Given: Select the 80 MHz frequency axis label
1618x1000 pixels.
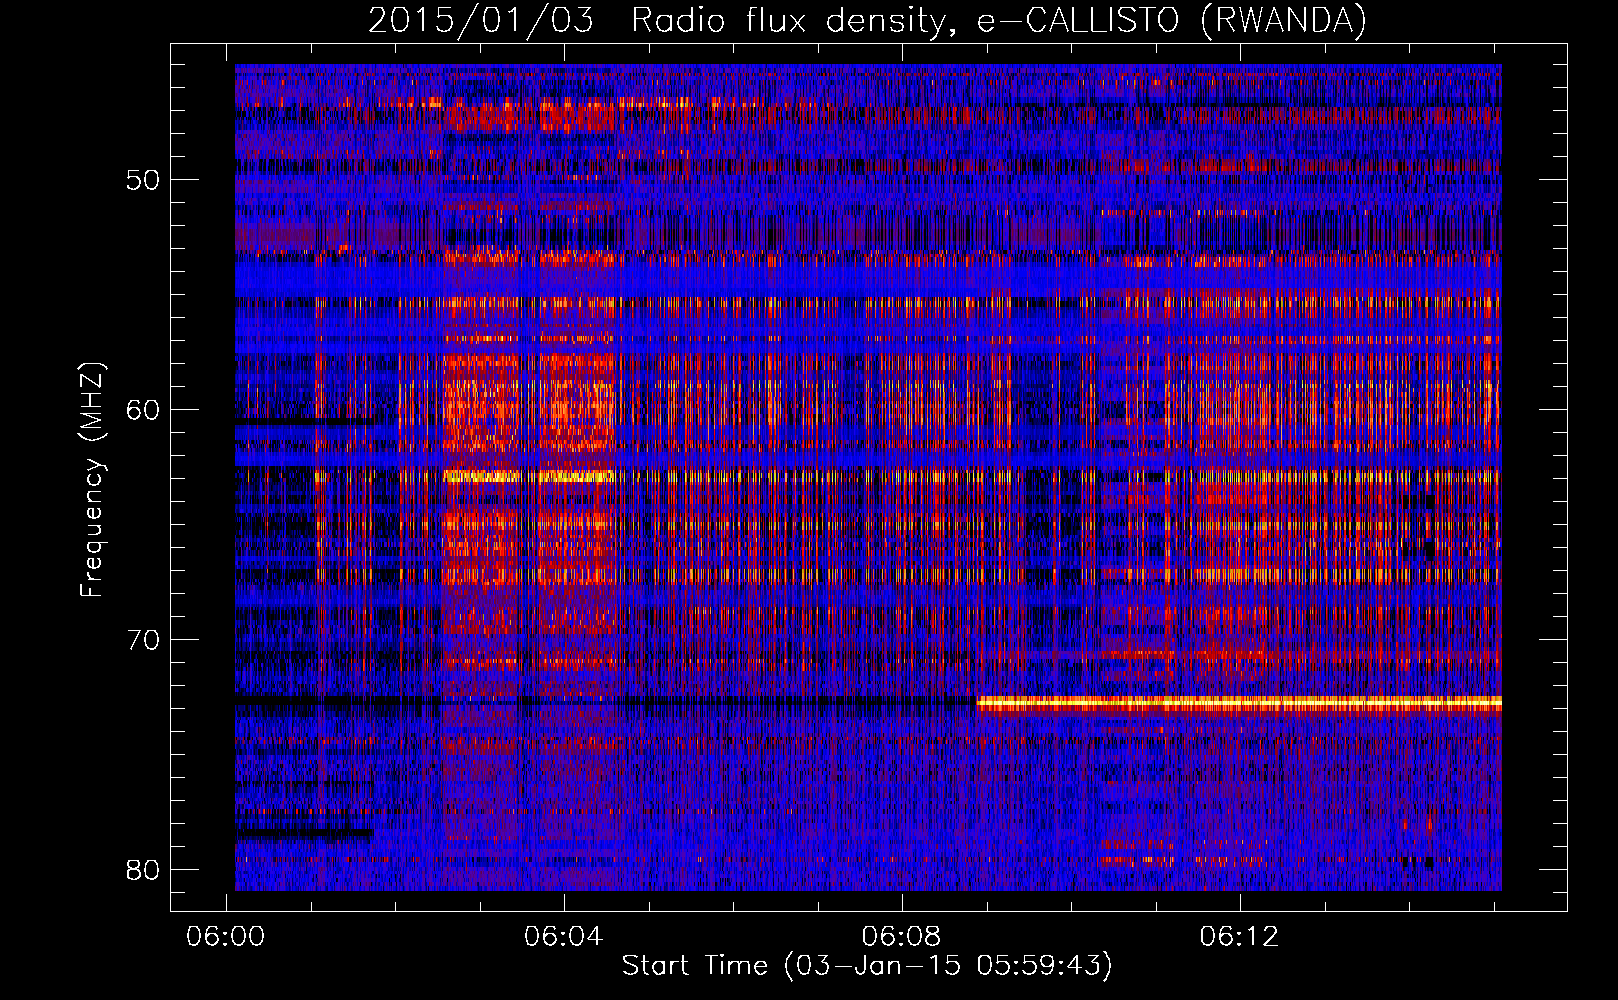Looking at the screenshot, I should pos(143,870).
